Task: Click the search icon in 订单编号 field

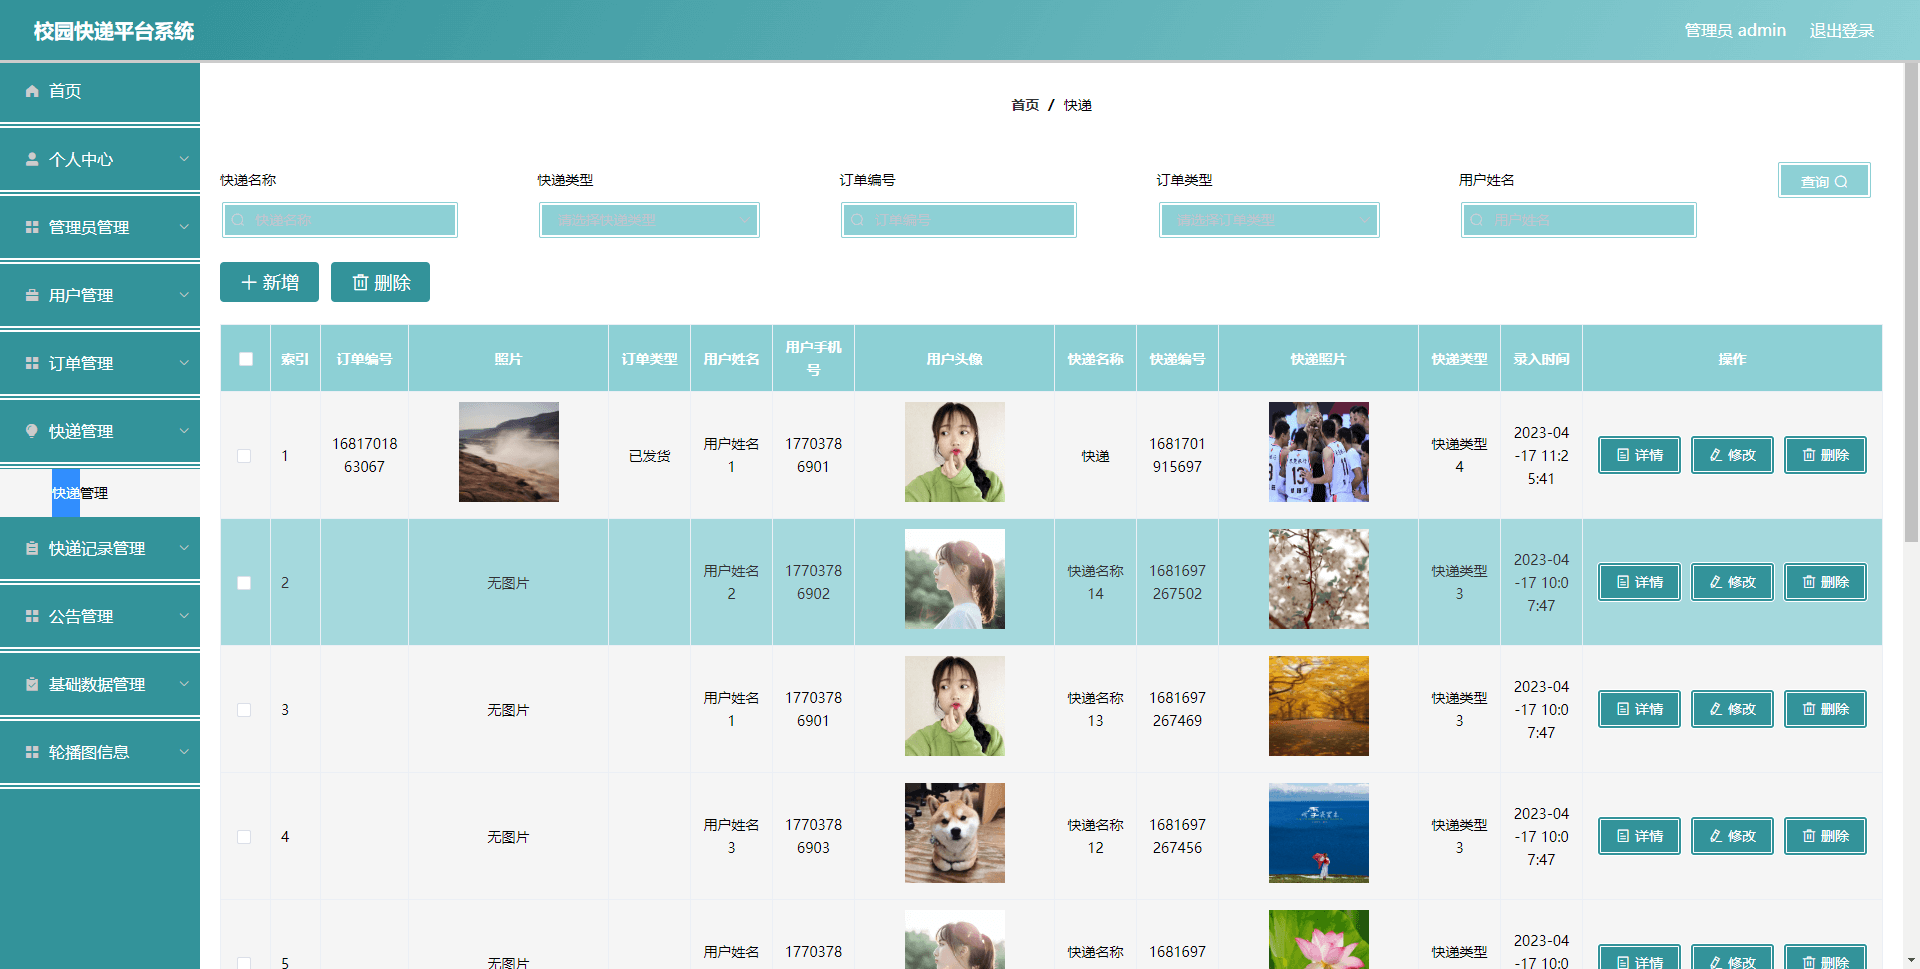Action: point(857,220)
